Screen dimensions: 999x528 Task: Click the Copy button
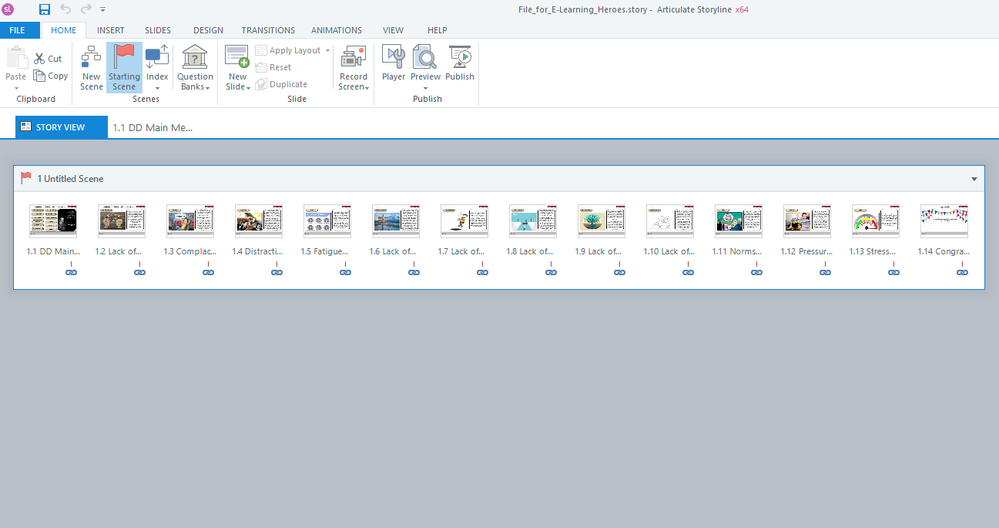pos(51,76)
